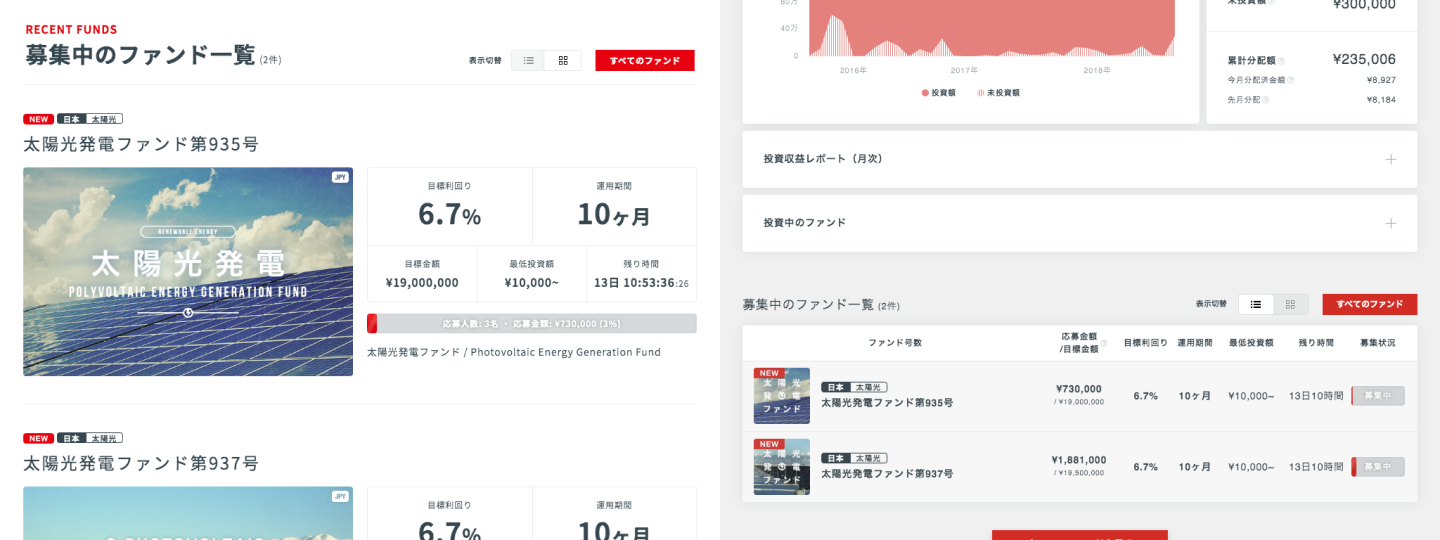1440x540 pixels.
Task: Click 募集中 status button for fund 935
Action: click(1378, 396)
